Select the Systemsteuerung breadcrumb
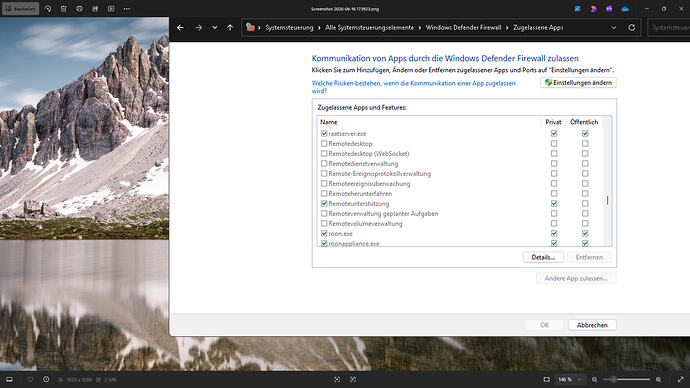The width and height of the screenshot is (690, 388). 289,28
